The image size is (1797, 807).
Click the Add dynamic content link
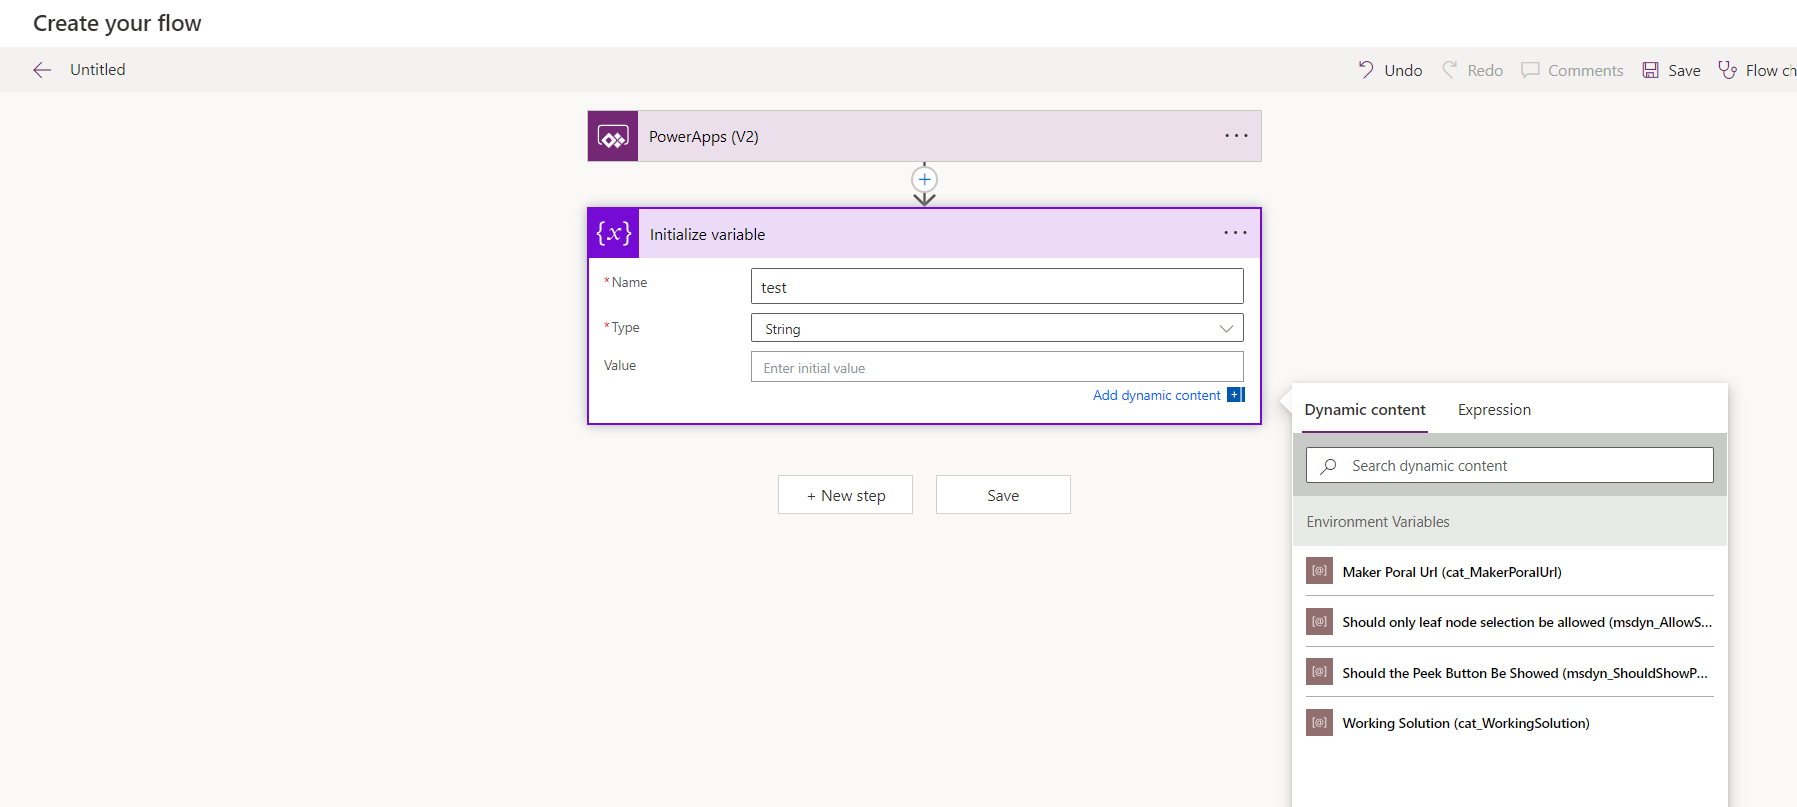point(1156,395)
